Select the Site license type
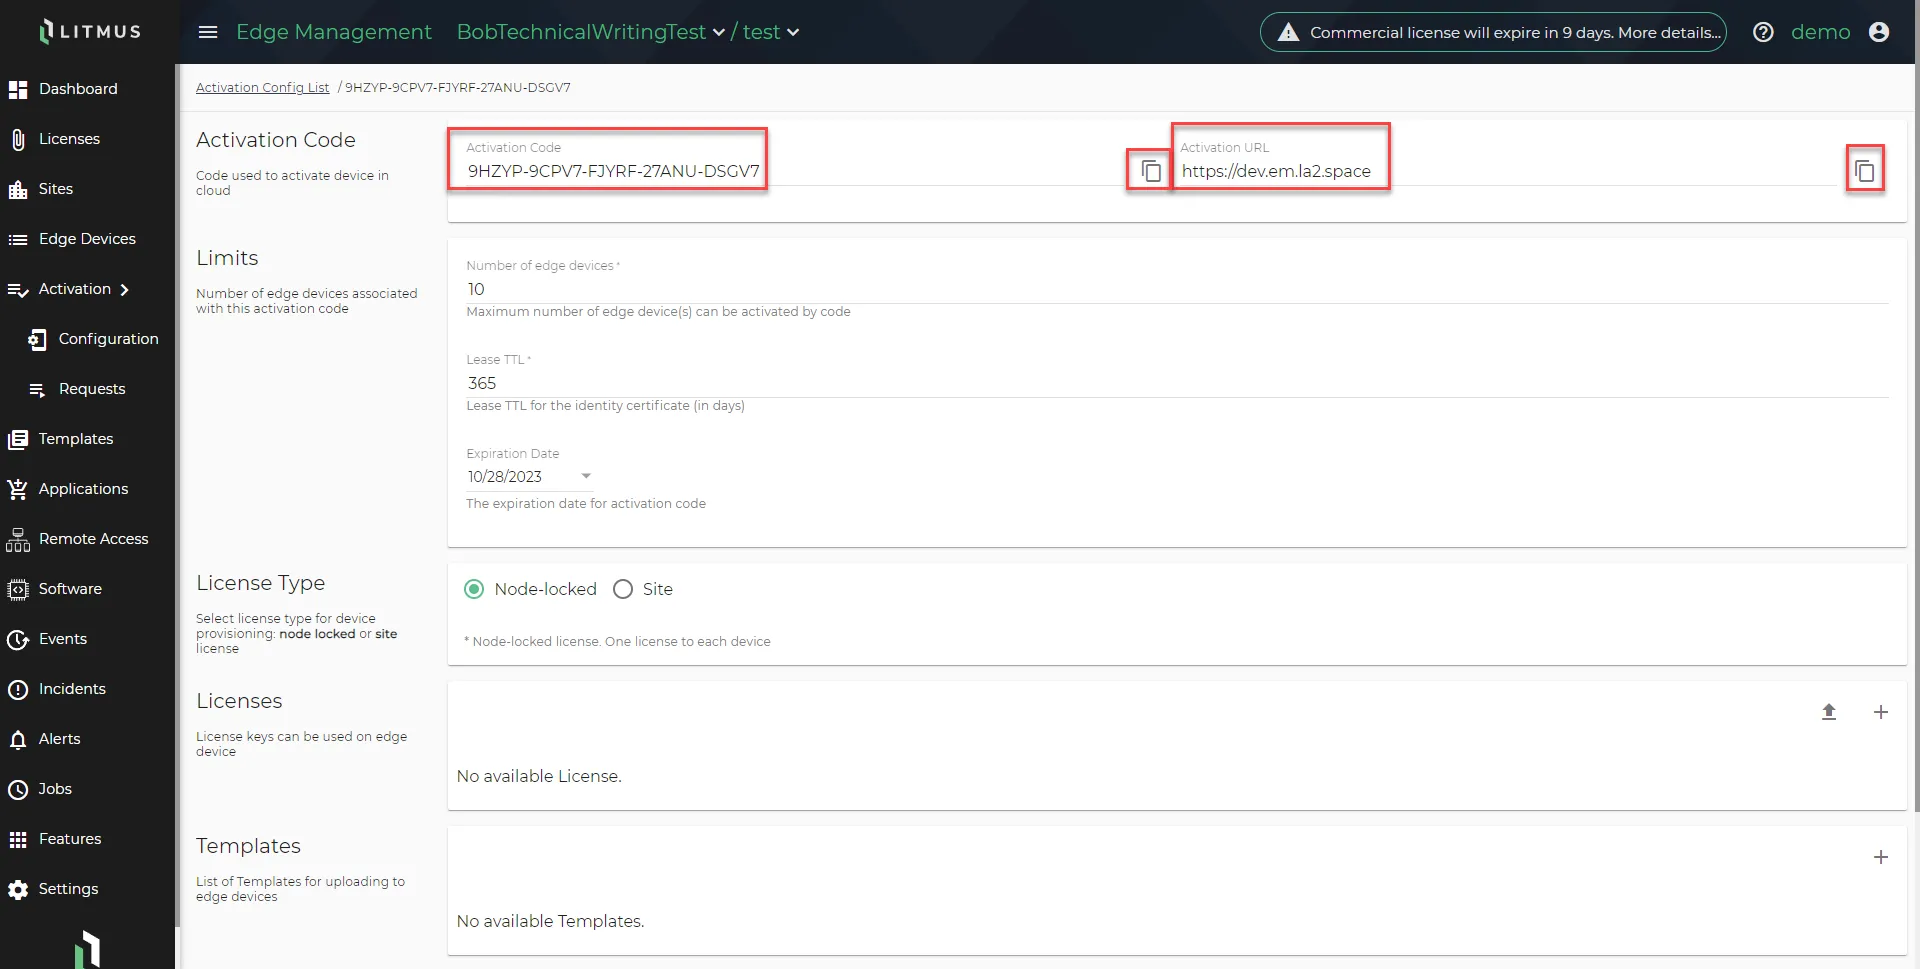The image size is (1920, 969). coord(623,589)
